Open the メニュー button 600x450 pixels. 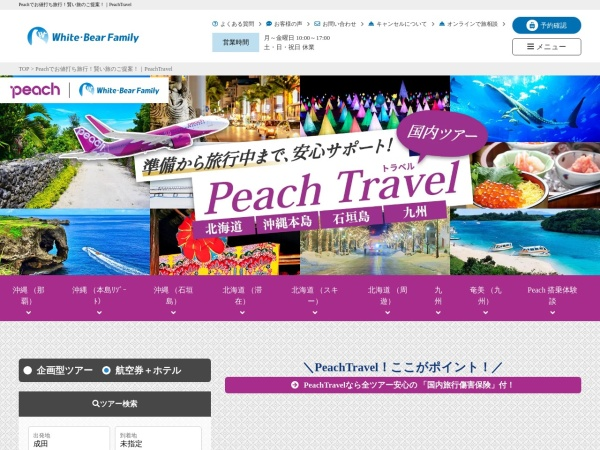tap(546, 47)
